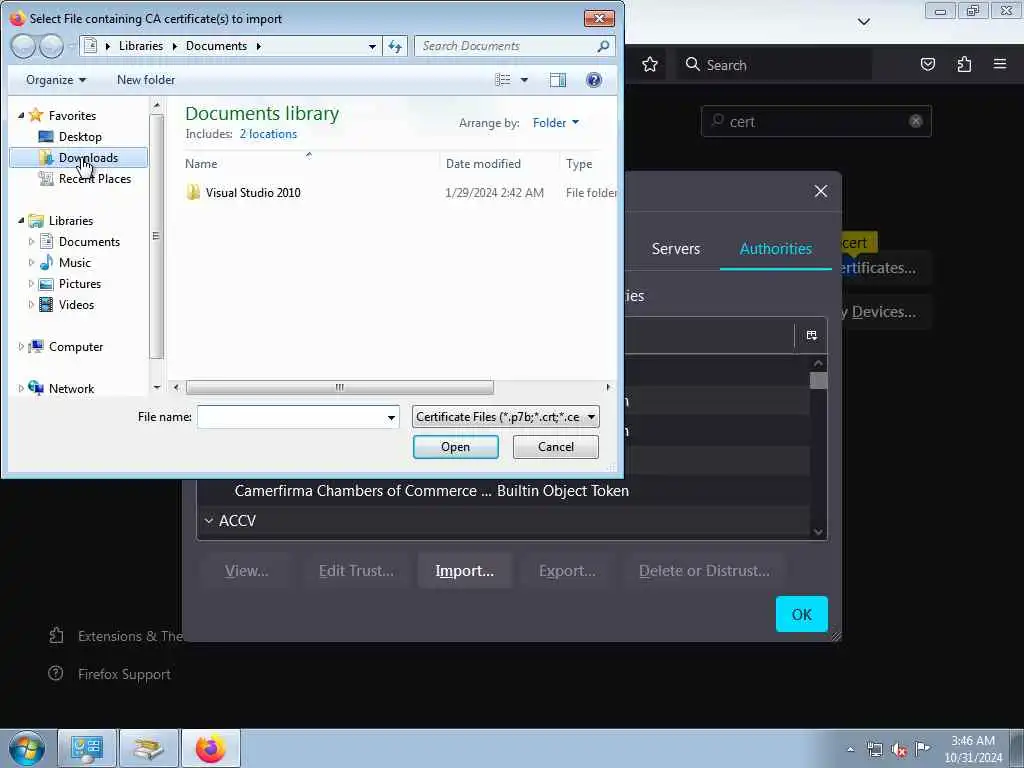Click the Firefox toolbar Search field
Screen dimensions: 1024x768
774,65
